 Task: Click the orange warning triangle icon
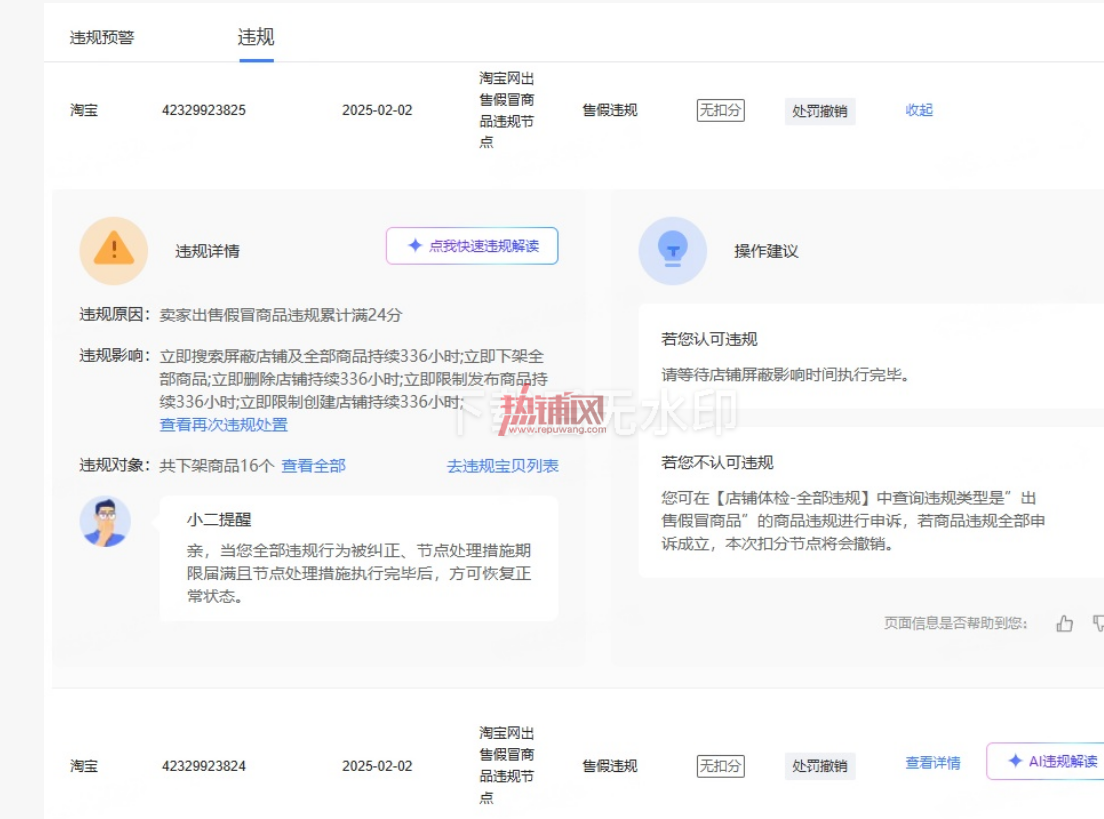(x=113, y=250)
